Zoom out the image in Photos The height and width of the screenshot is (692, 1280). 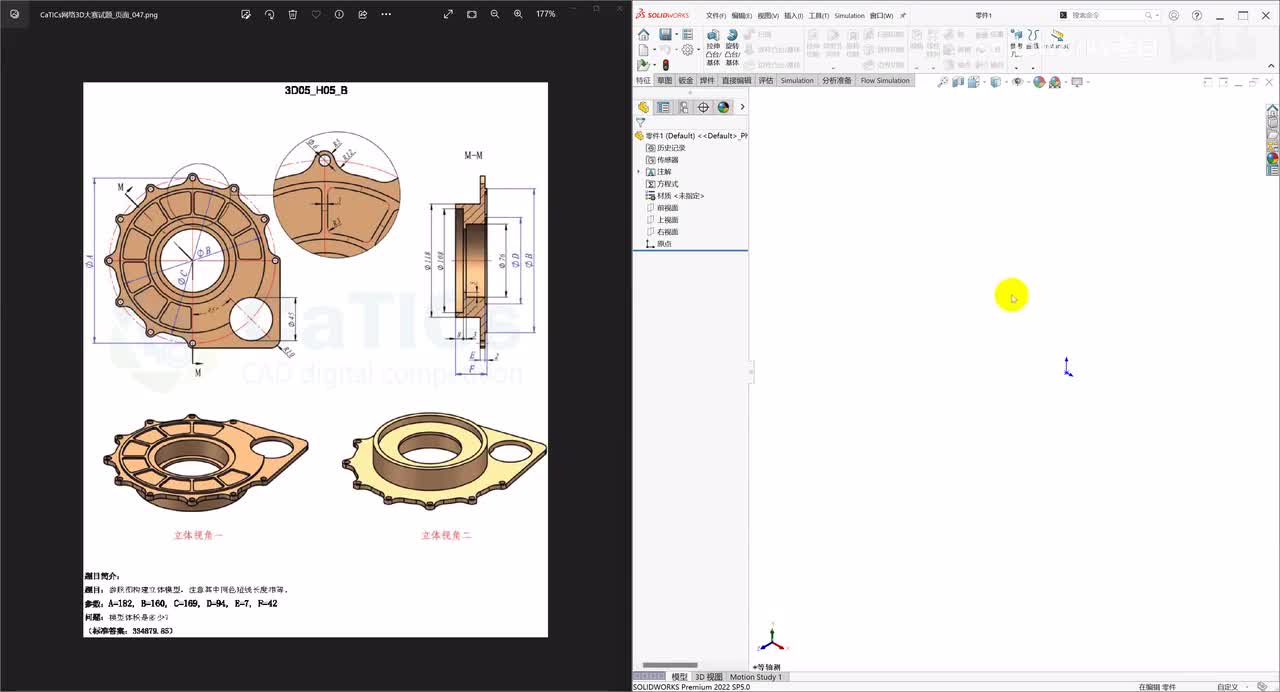(x=495, y=14)
